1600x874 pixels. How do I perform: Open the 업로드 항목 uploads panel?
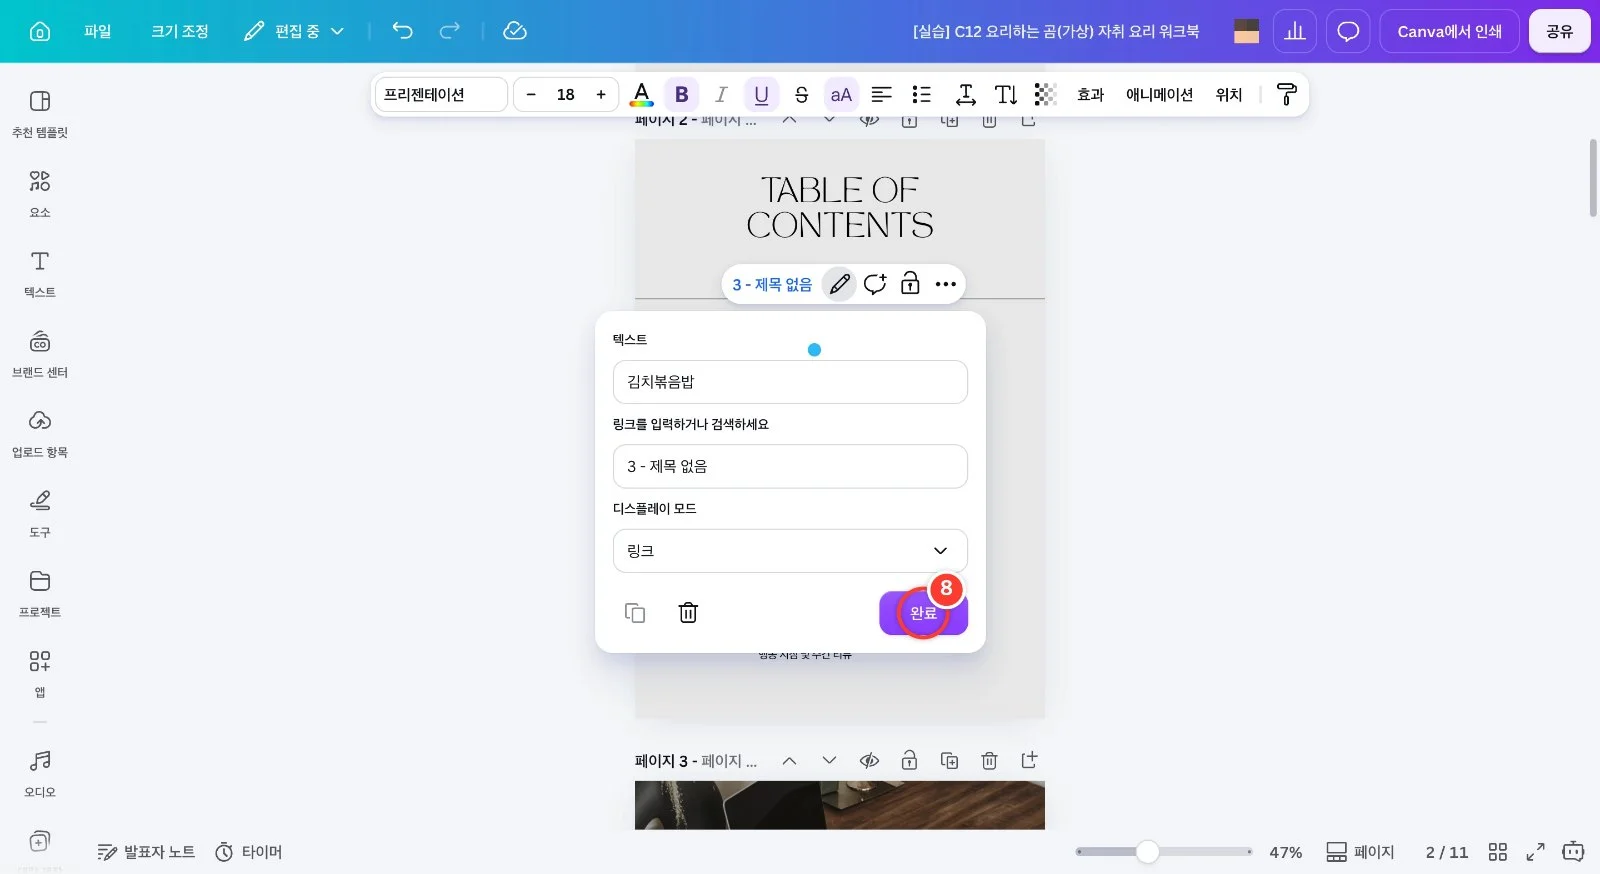40,433
